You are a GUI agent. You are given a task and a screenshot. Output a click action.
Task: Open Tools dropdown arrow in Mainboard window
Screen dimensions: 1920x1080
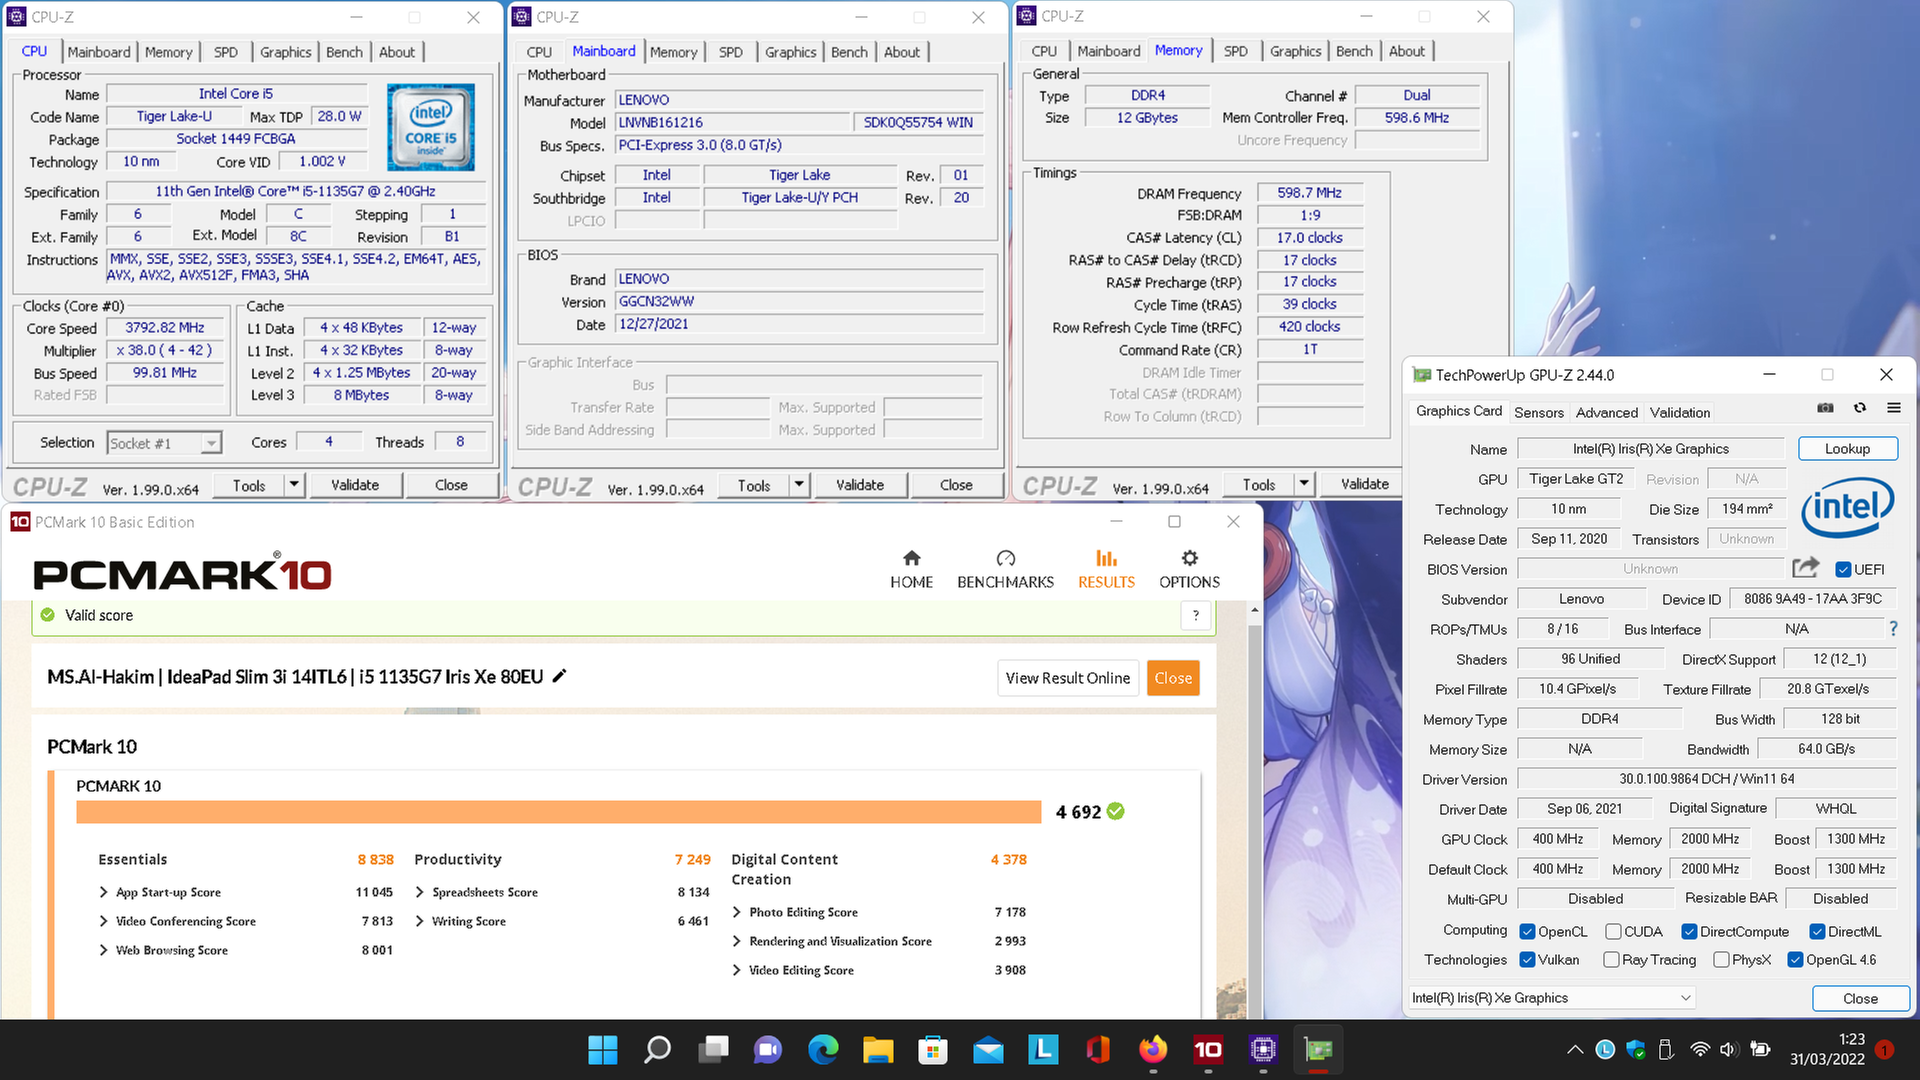point(799,484)
